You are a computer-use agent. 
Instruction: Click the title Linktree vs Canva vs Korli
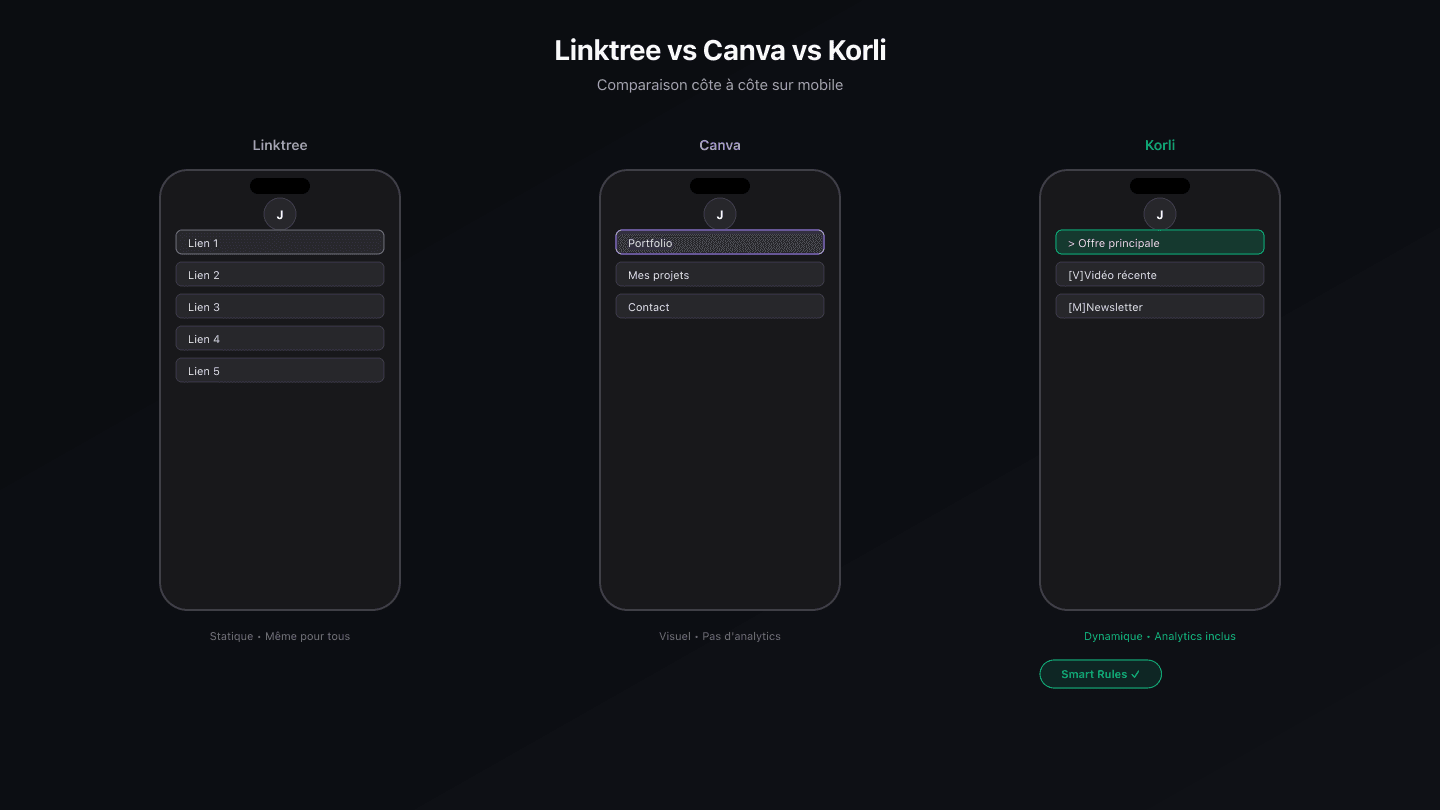(720, 50)
